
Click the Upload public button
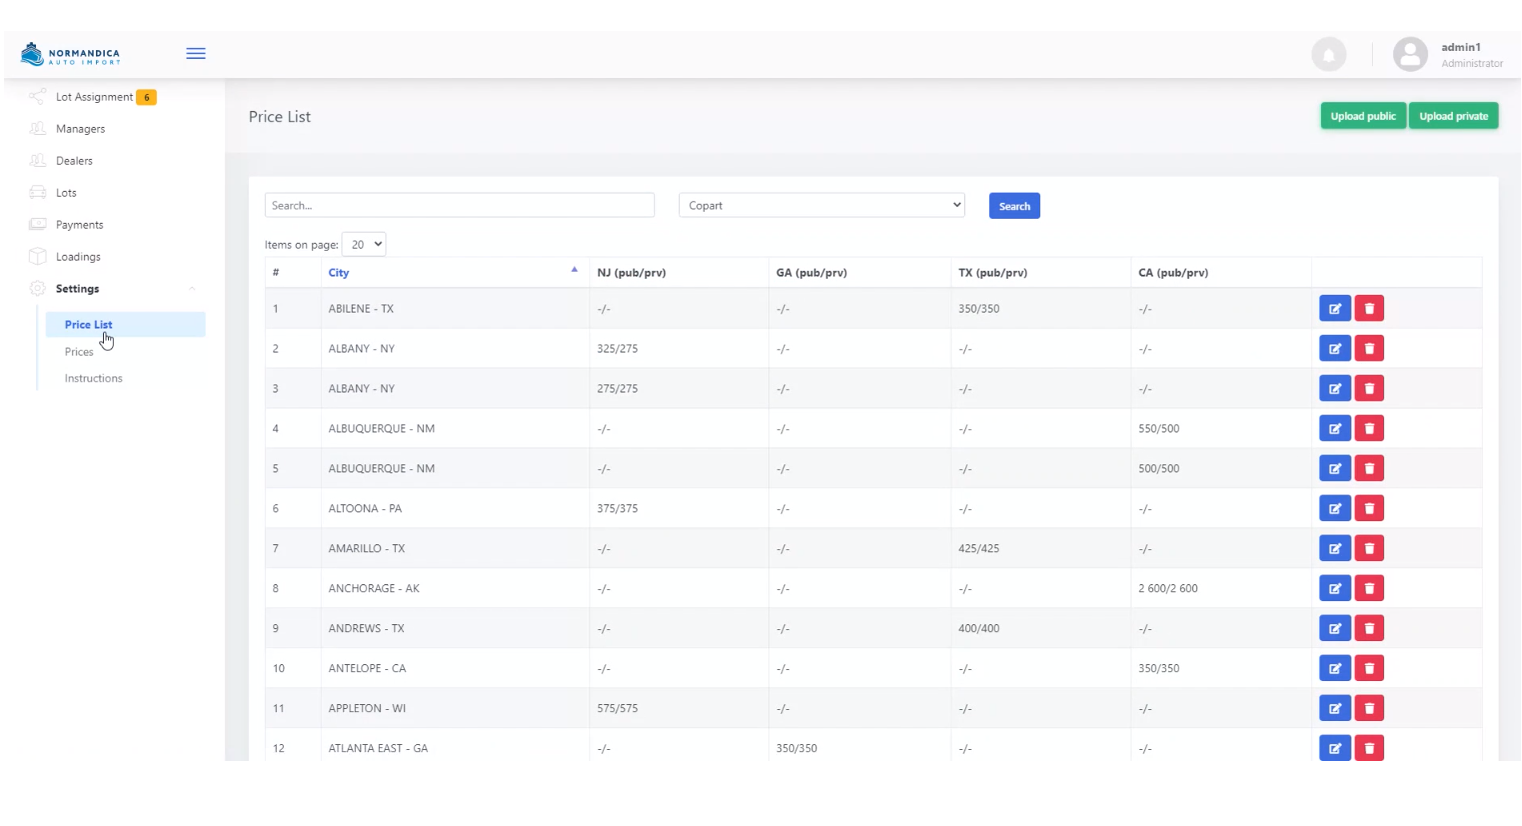(x=1363, y=116)
